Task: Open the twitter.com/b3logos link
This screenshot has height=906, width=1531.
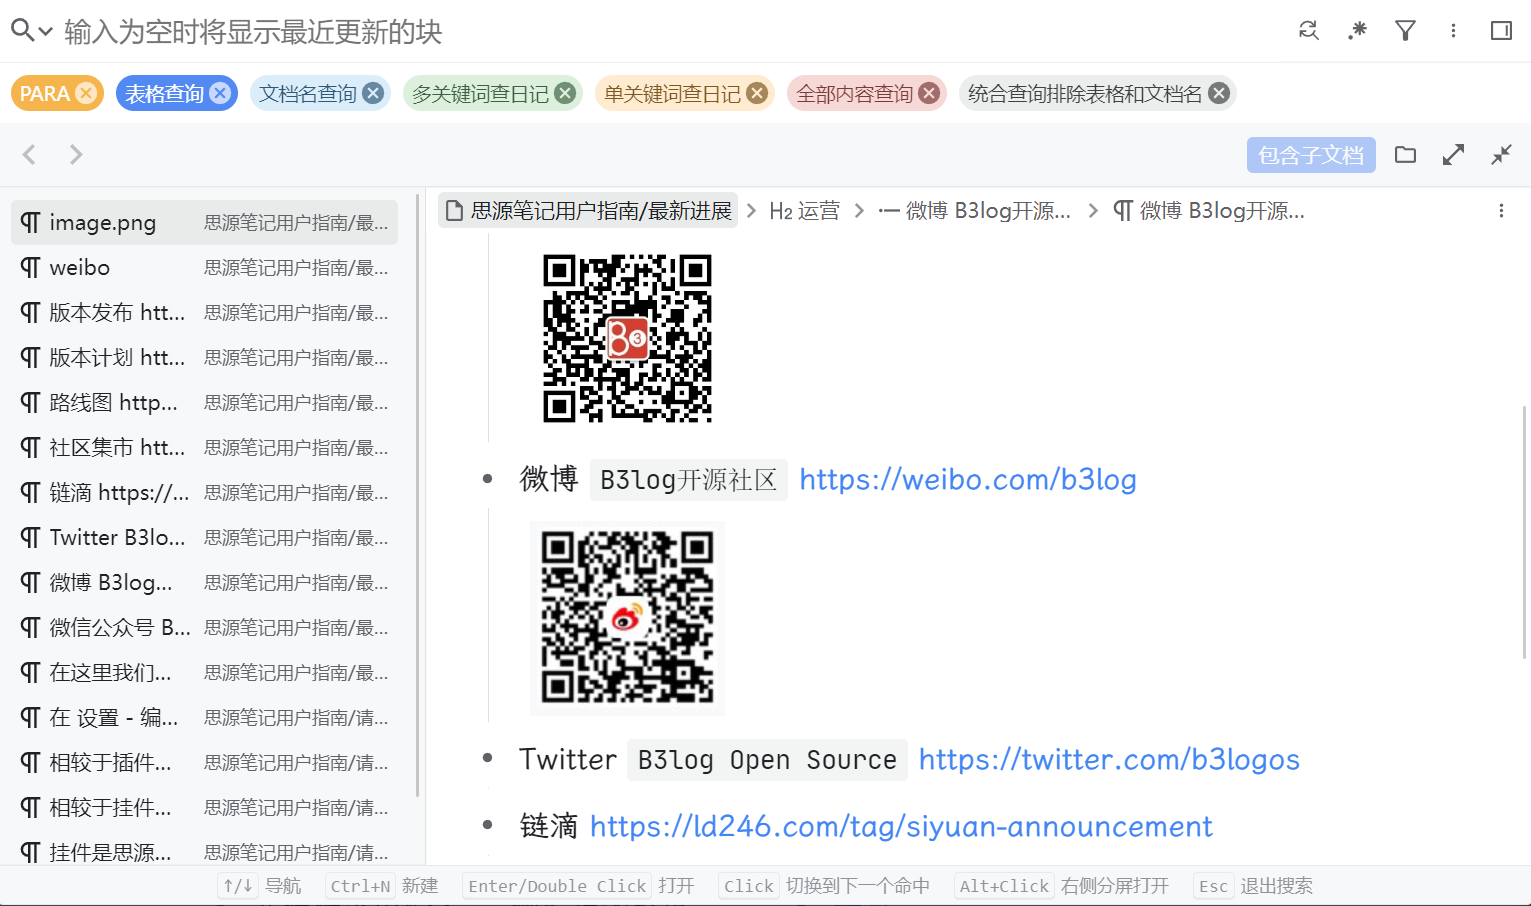Action: click(x=1109, y=760)
